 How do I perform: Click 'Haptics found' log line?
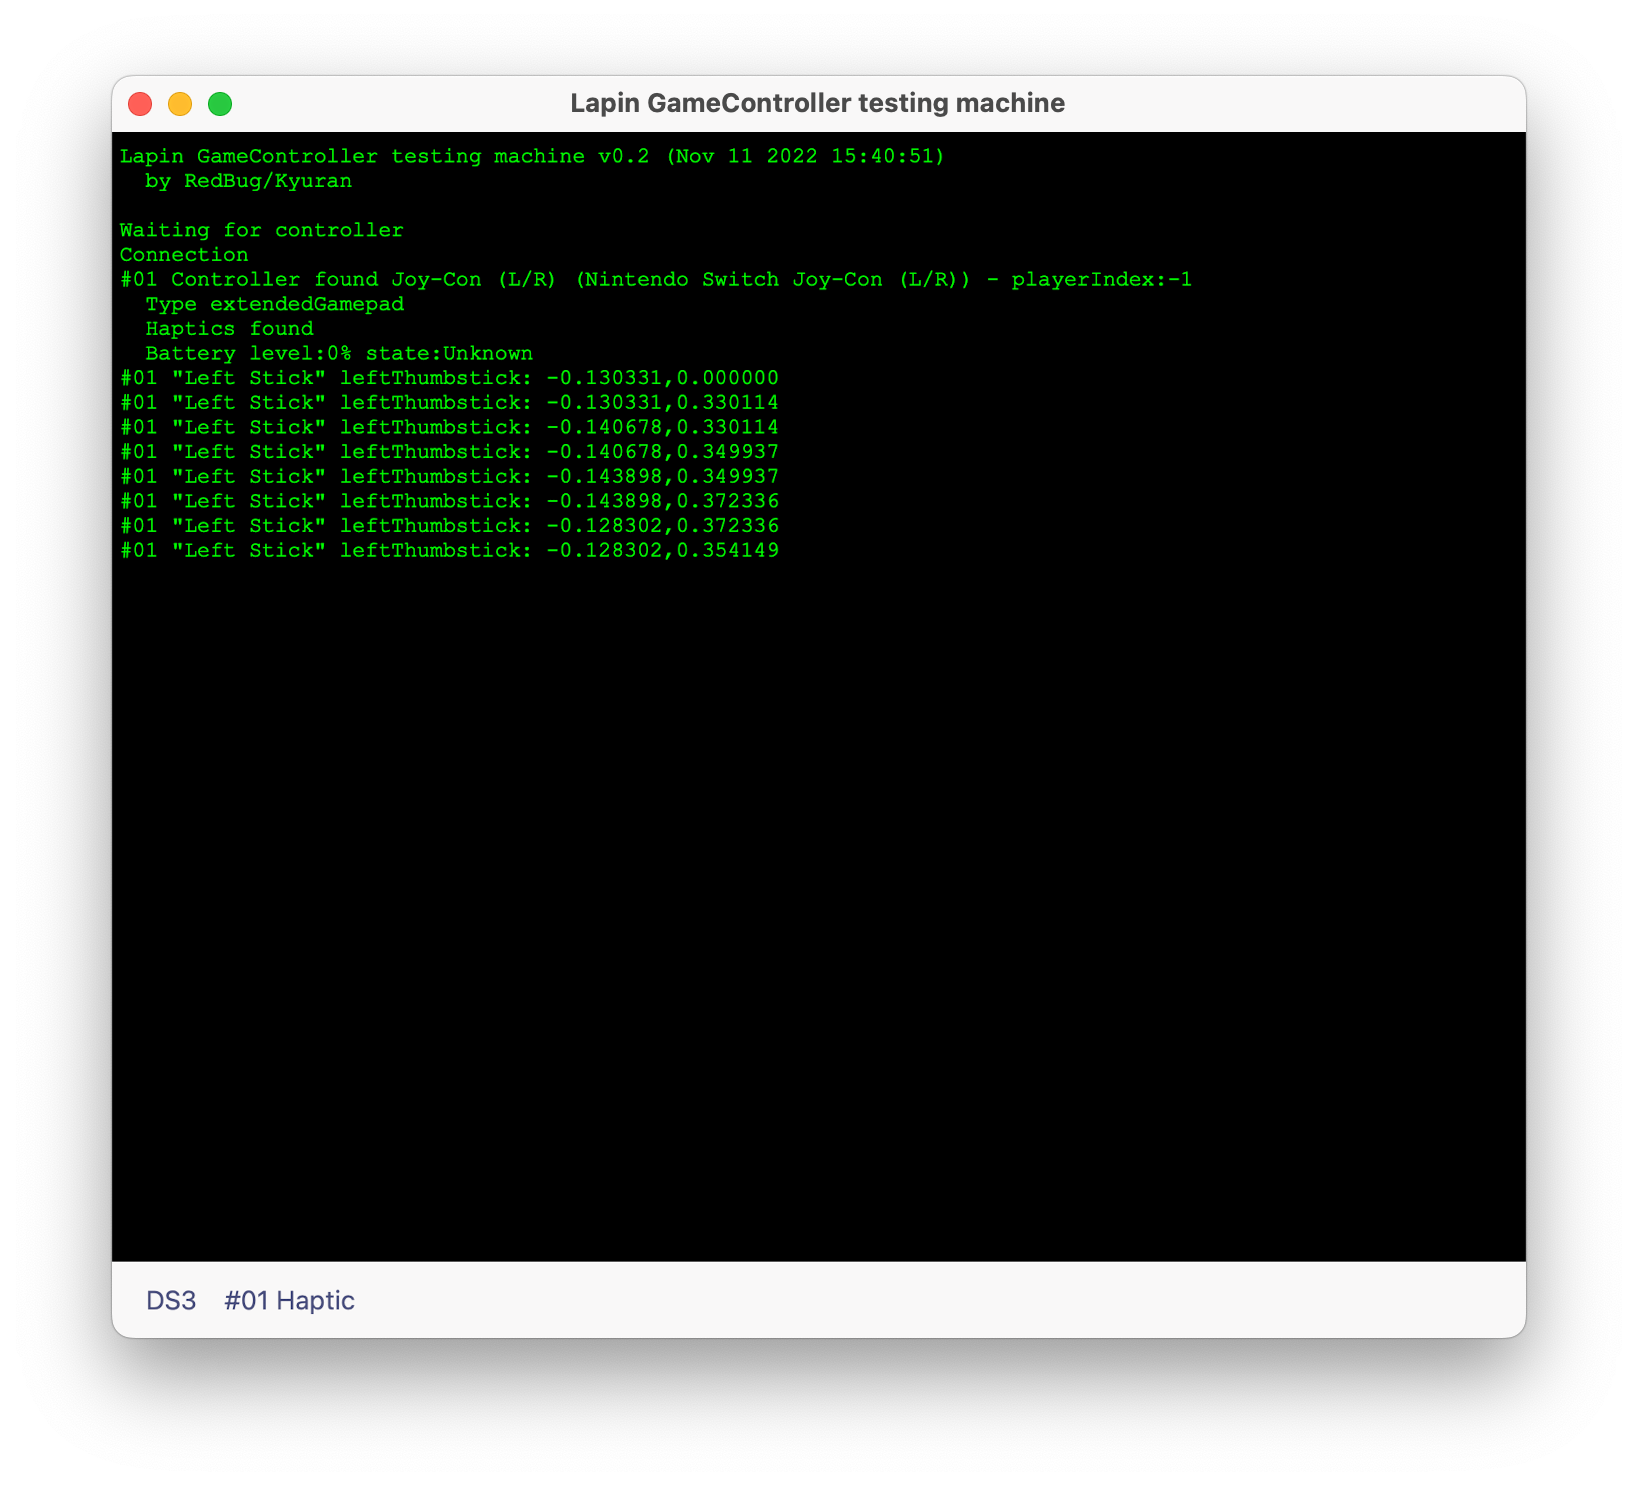point(229,329)
